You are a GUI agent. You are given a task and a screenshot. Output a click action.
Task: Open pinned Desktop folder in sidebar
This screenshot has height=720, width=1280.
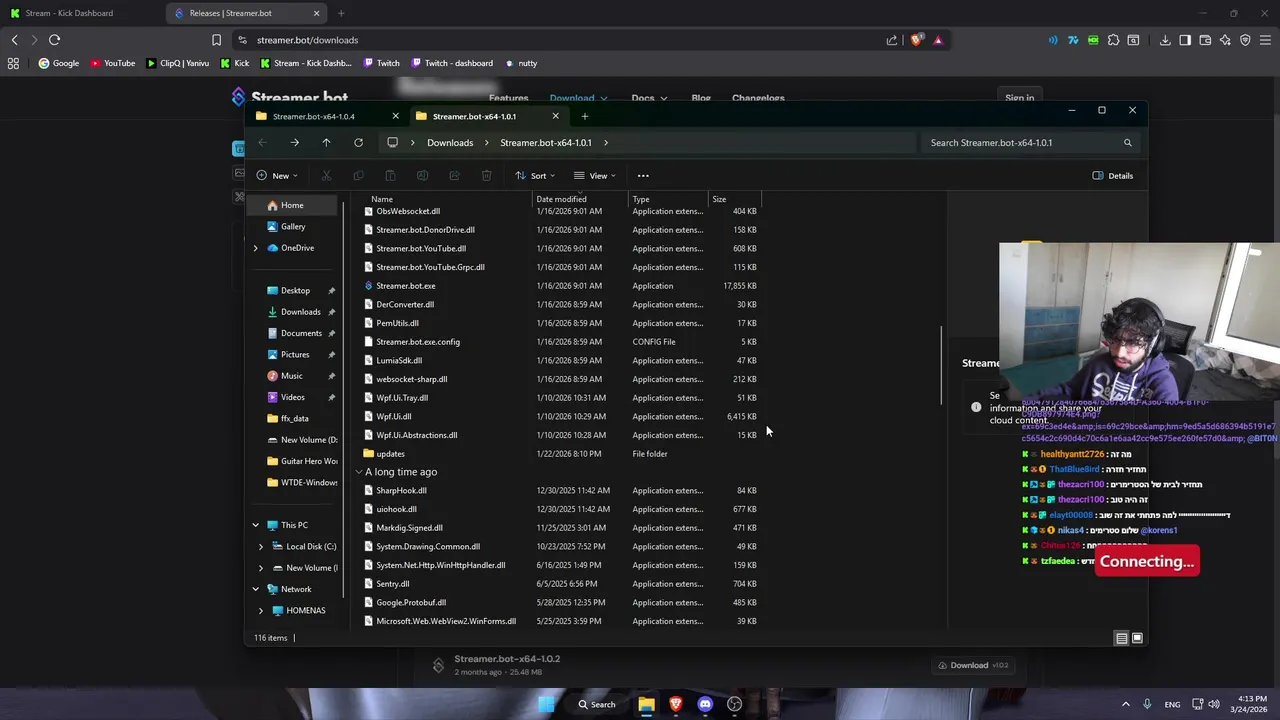tap(294, 291)
